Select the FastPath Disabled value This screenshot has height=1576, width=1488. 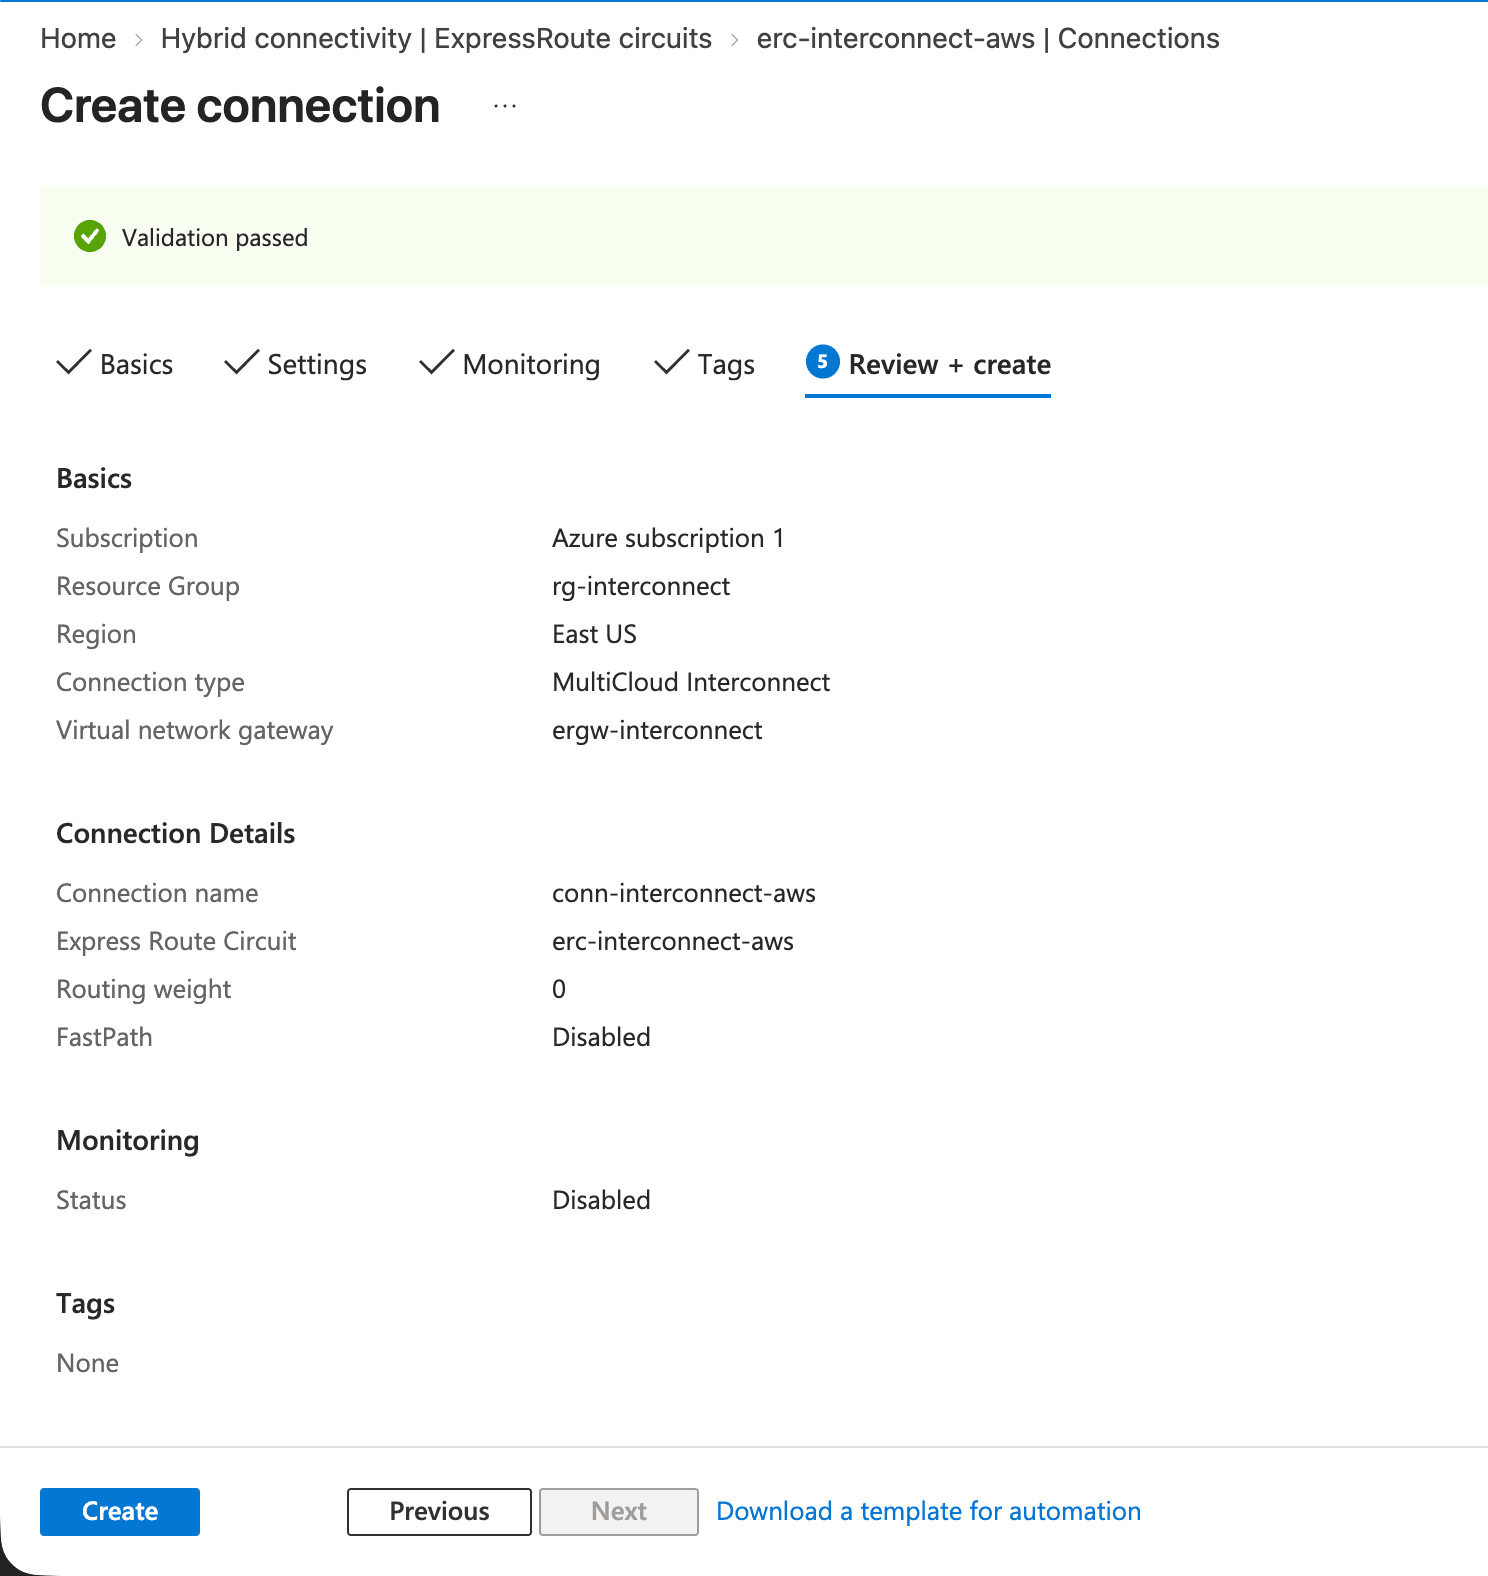pos(601,1037)
